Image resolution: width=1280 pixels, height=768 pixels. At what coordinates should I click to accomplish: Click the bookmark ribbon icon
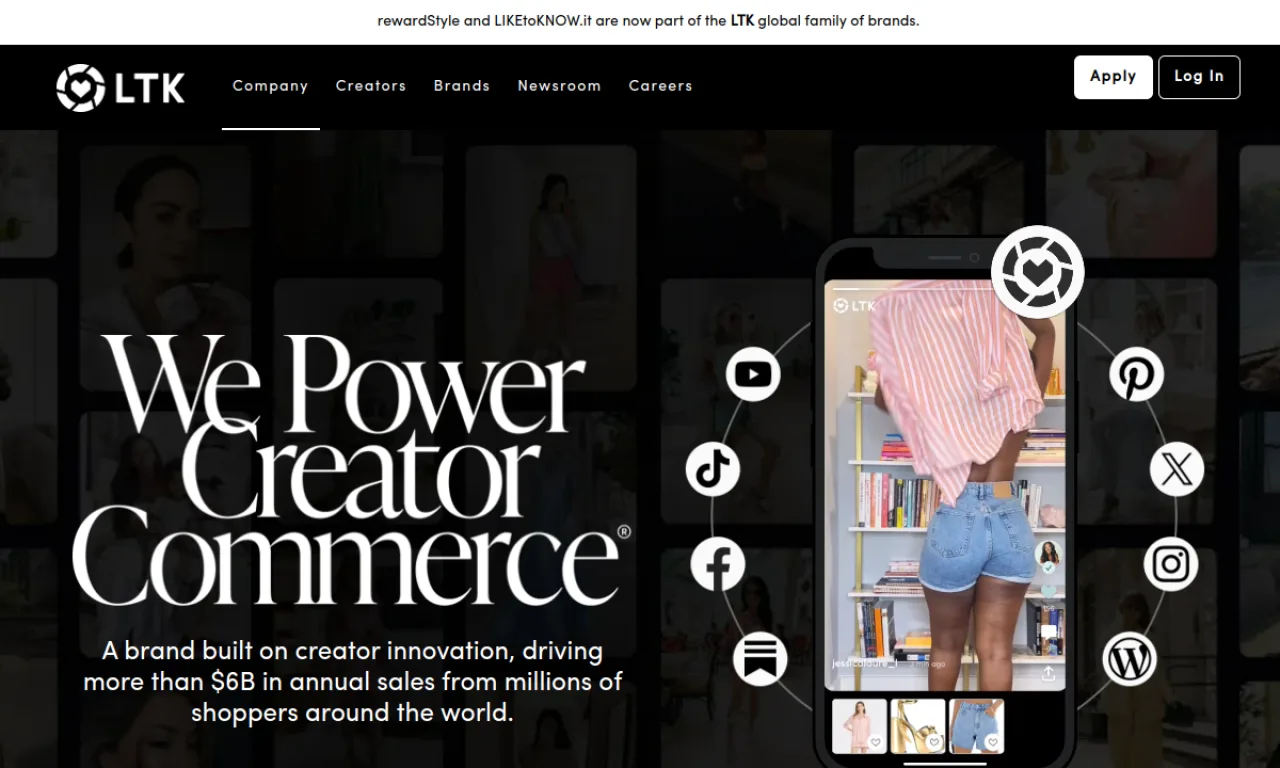[760, 660]
